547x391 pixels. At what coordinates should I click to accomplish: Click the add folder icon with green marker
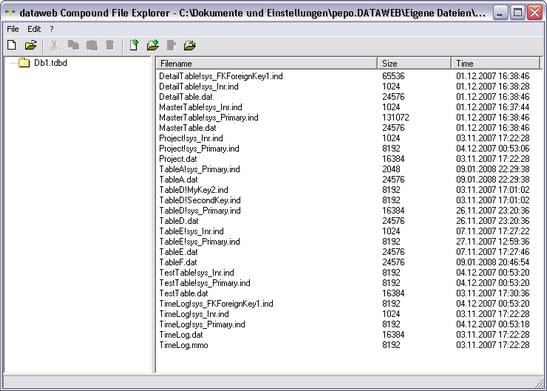(153, 45)
